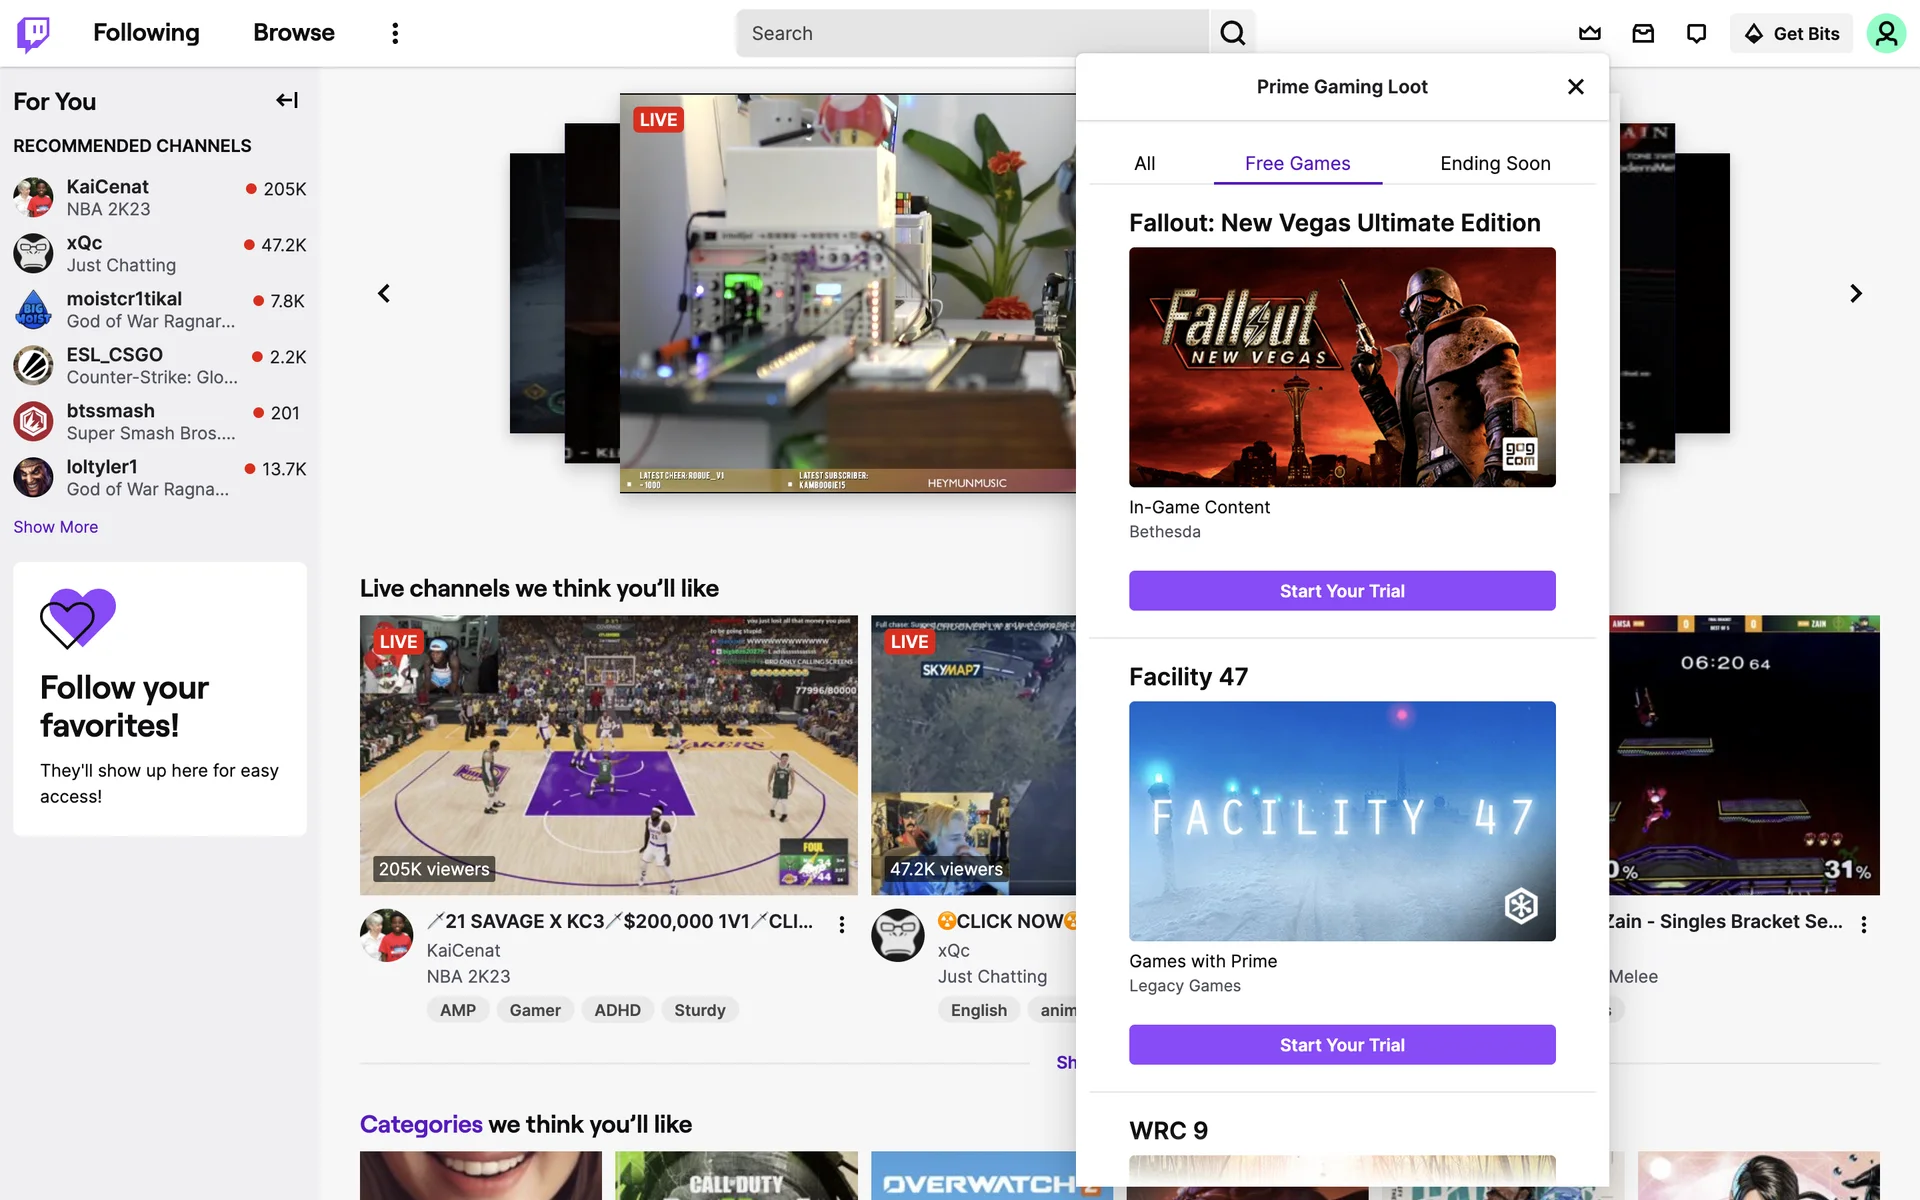Go to previous carousel stream

click(x=384, y=293)
